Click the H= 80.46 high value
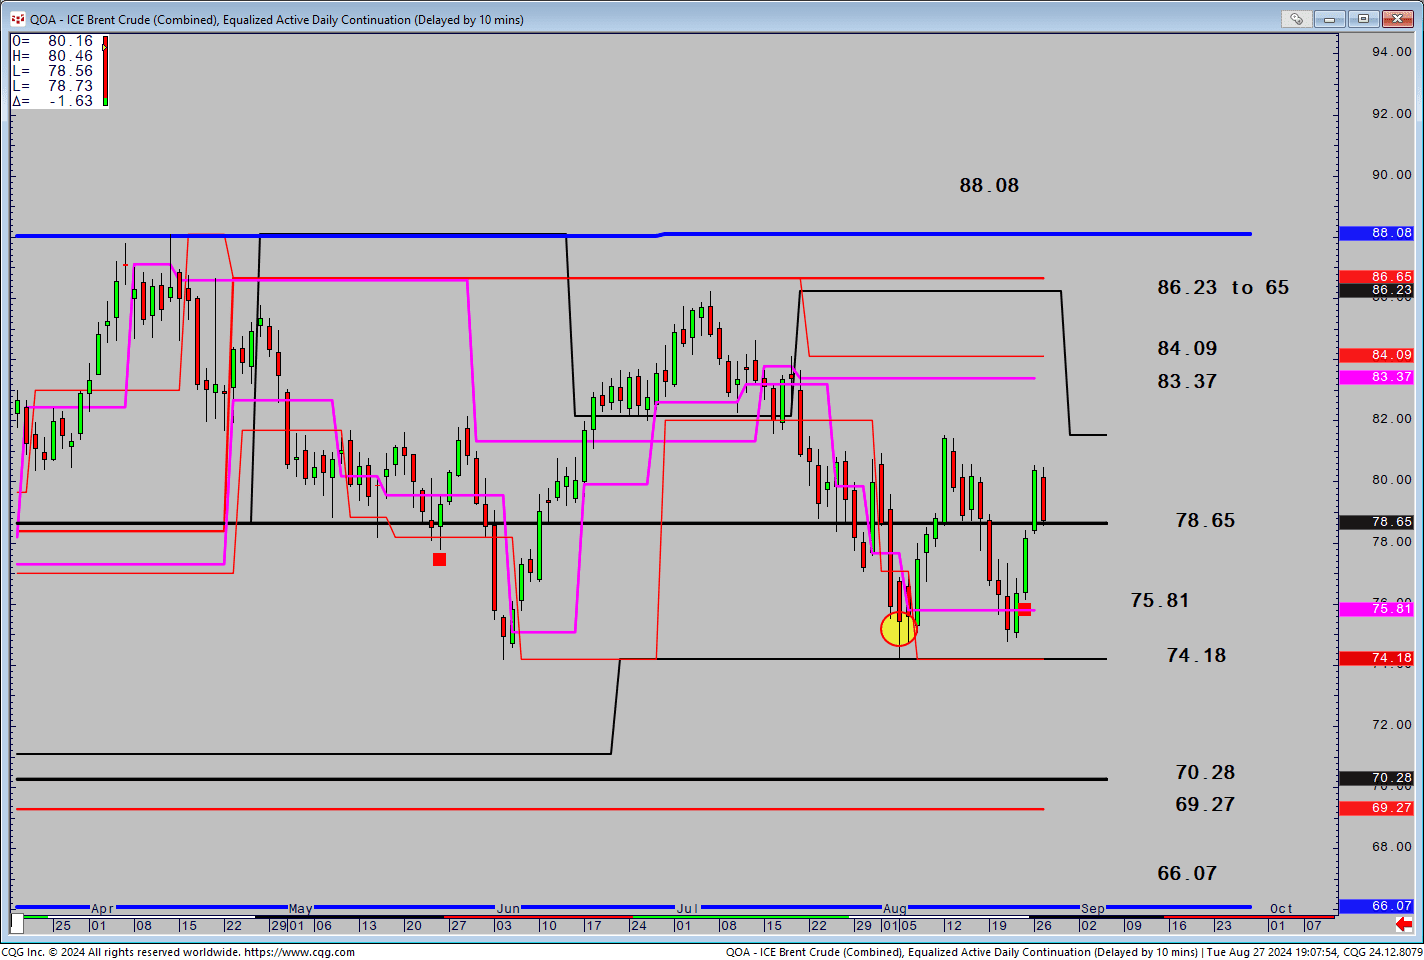 pos(53,56)
